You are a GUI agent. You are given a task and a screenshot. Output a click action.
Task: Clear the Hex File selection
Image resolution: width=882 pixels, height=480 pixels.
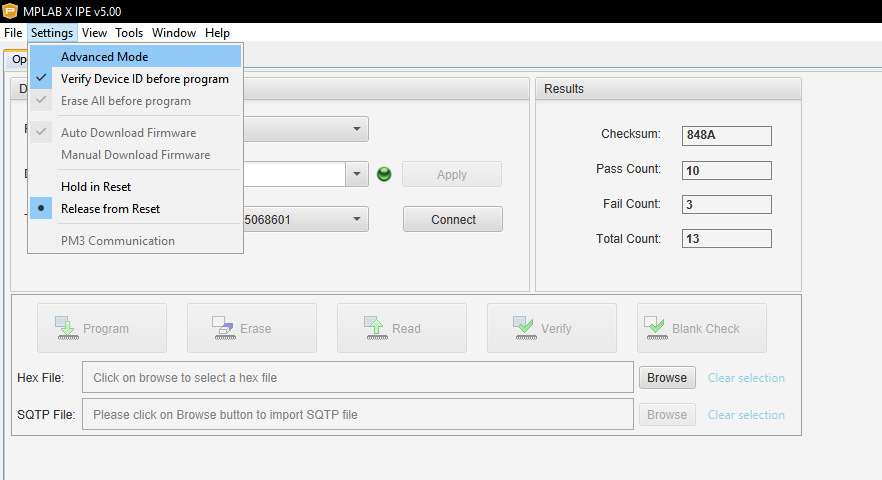(x=746, y=378)
